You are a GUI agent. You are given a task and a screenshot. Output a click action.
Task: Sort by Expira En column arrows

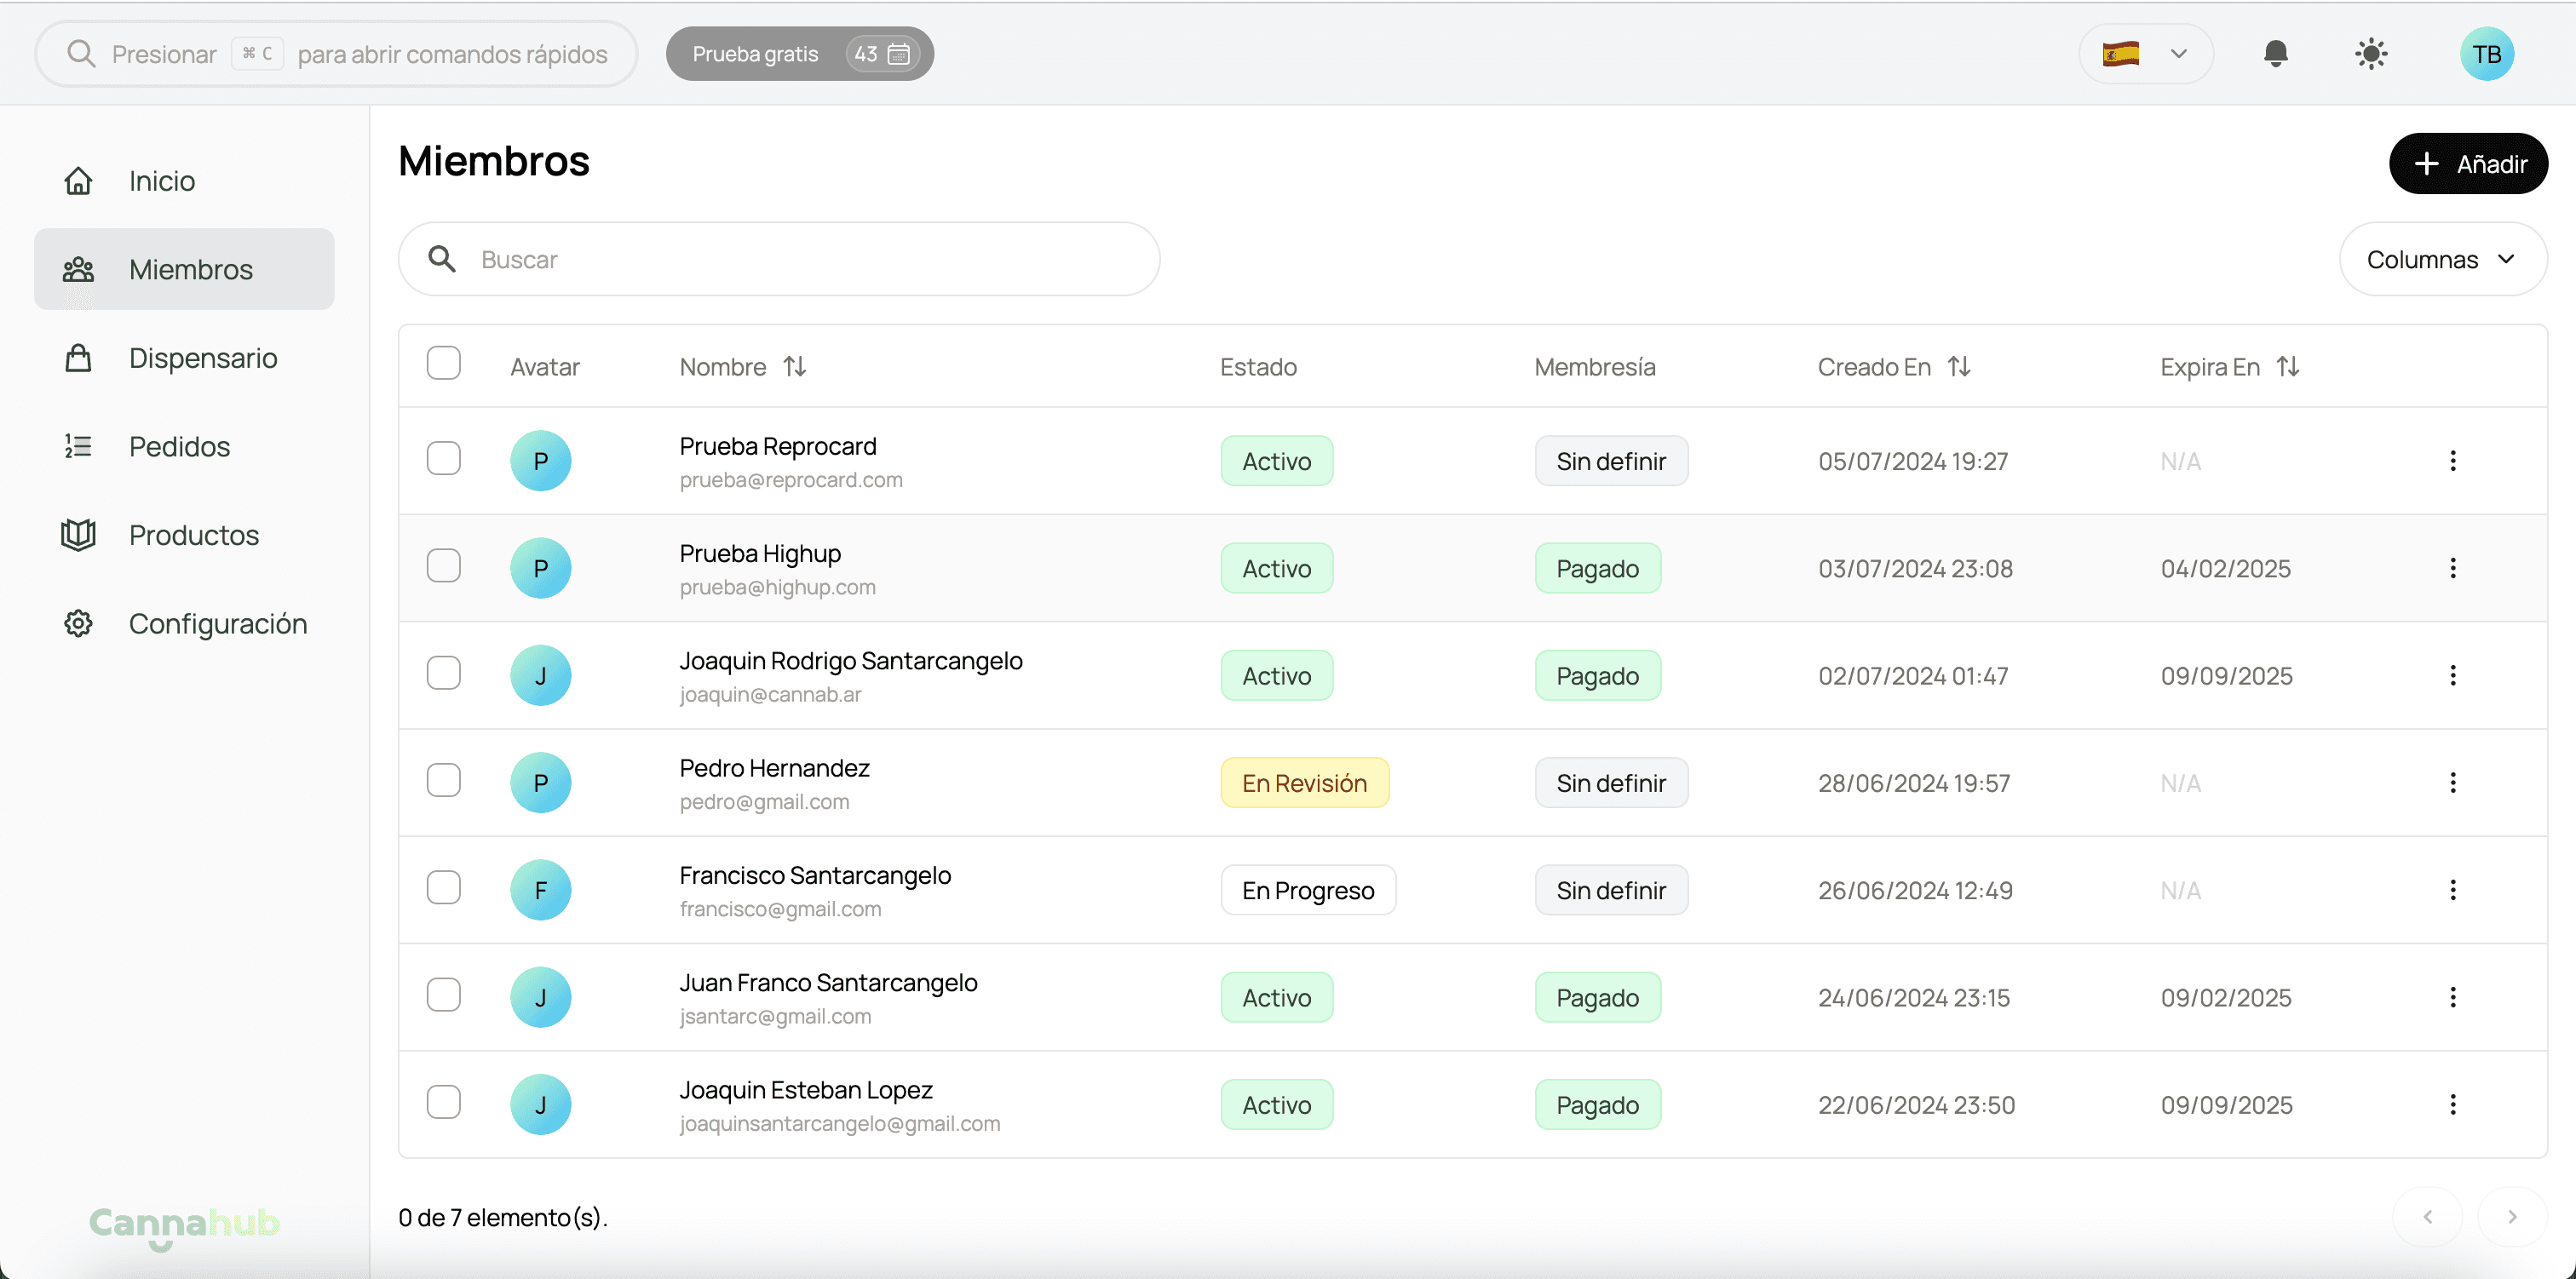[2288, 367]
